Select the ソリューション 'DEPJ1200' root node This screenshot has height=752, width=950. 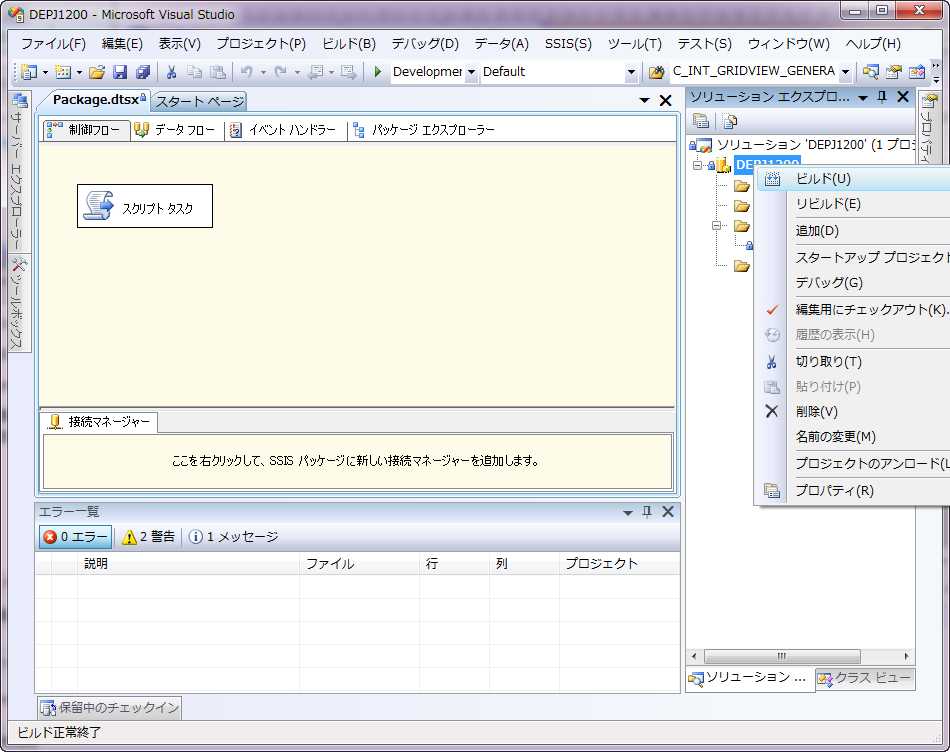803,145
